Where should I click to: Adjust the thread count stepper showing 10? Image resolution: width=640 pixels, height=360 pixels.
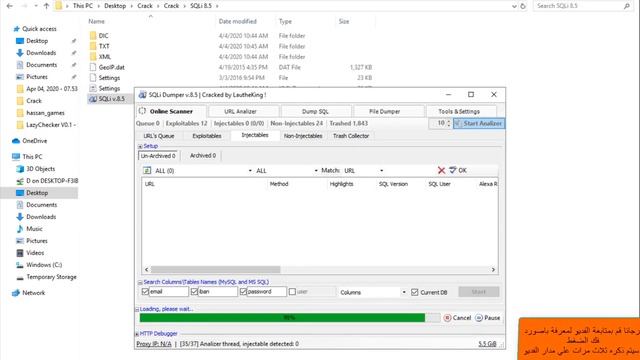[x=449, y=123]
